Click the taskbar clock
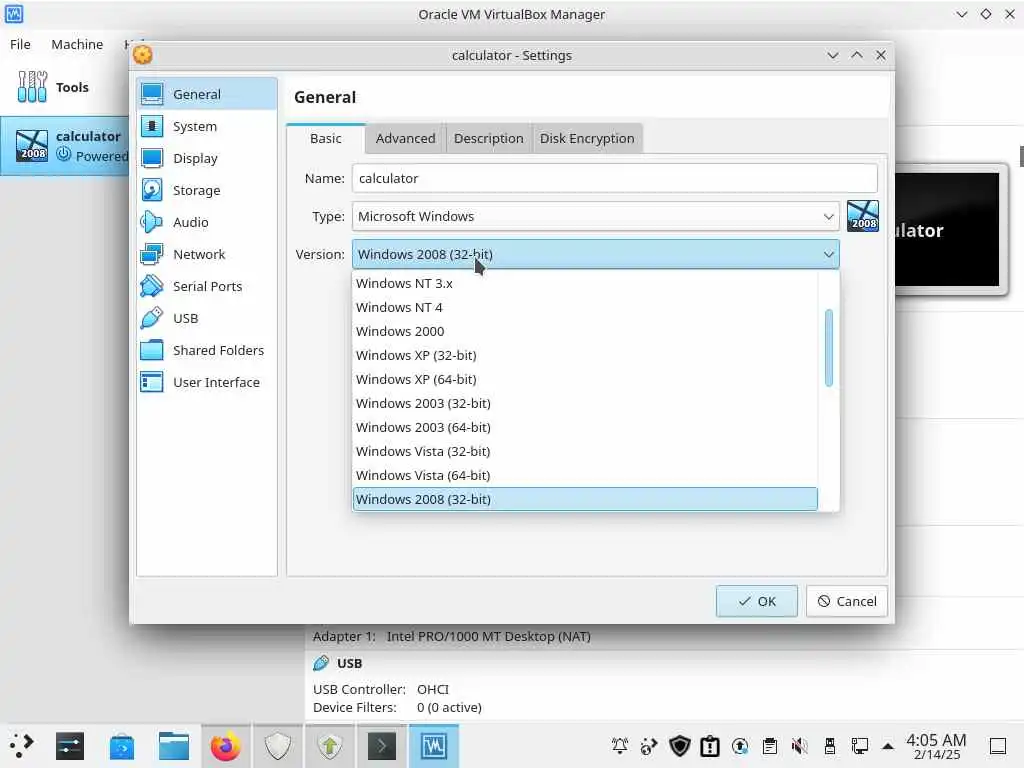Image resolution: width=1024 pixels, height=768 pixels. (x=936, y=746)
